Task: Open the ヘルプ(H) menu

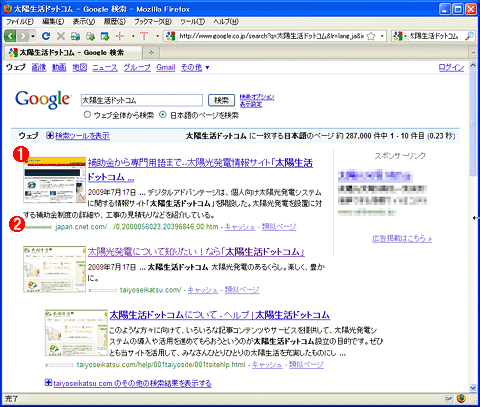Action: (x=226, y=22)
